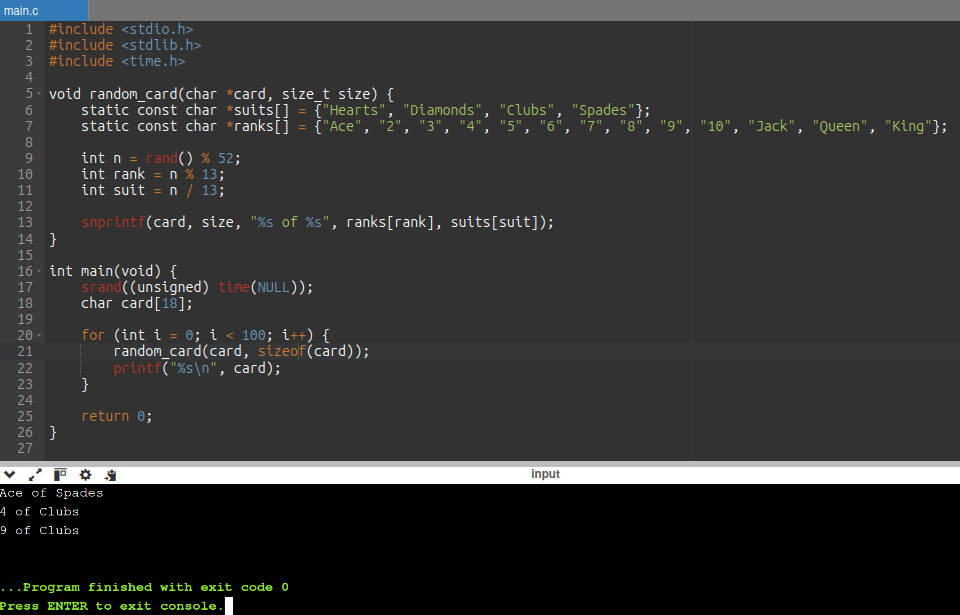Place cursor on empty line 27
Screen dimensions: 960x615
click(x=300, y=448)
